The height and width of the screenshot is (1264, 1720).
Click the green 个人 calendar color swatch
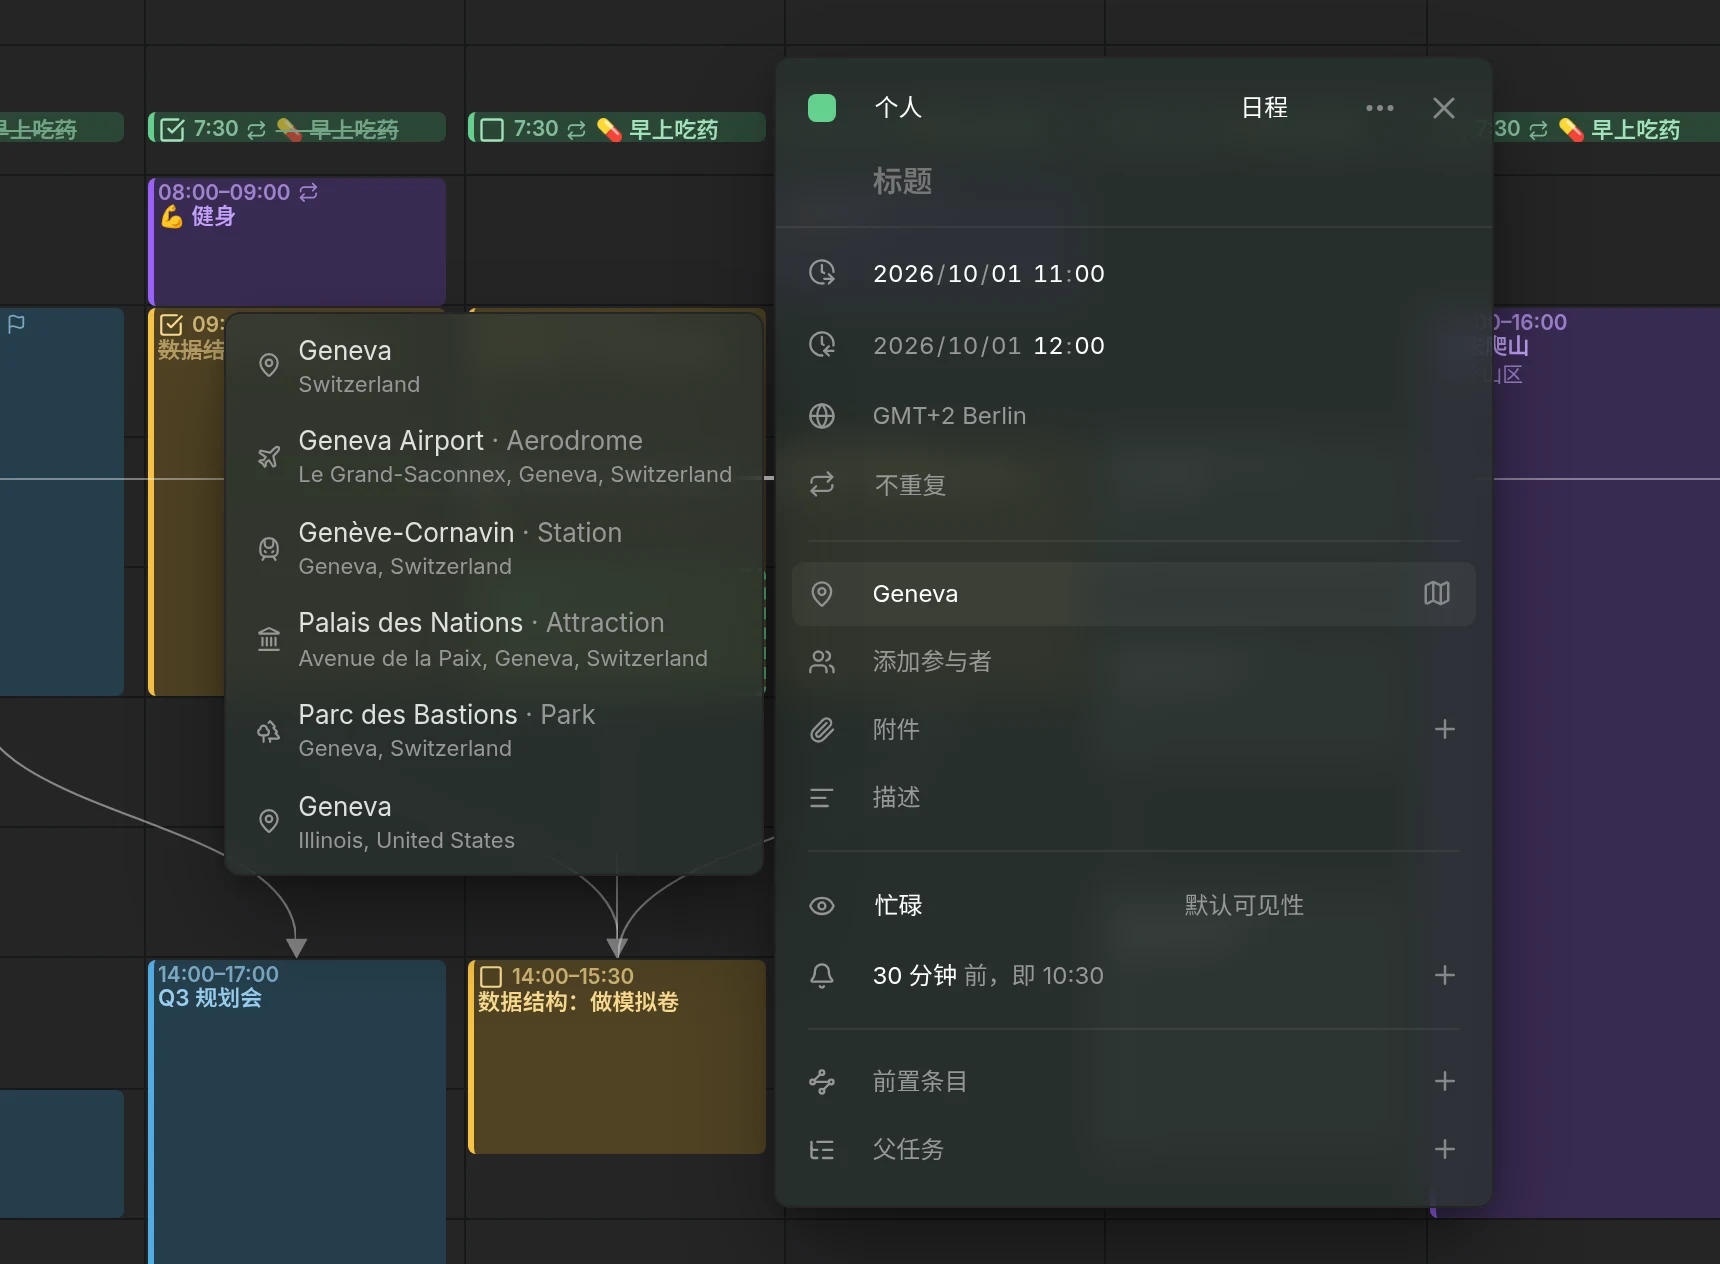pos(822,108)
